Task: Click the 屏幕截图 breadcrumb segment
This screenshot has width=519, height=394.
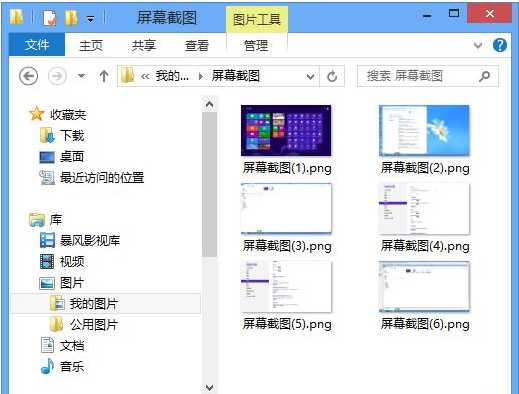Action: pos(236,76)
